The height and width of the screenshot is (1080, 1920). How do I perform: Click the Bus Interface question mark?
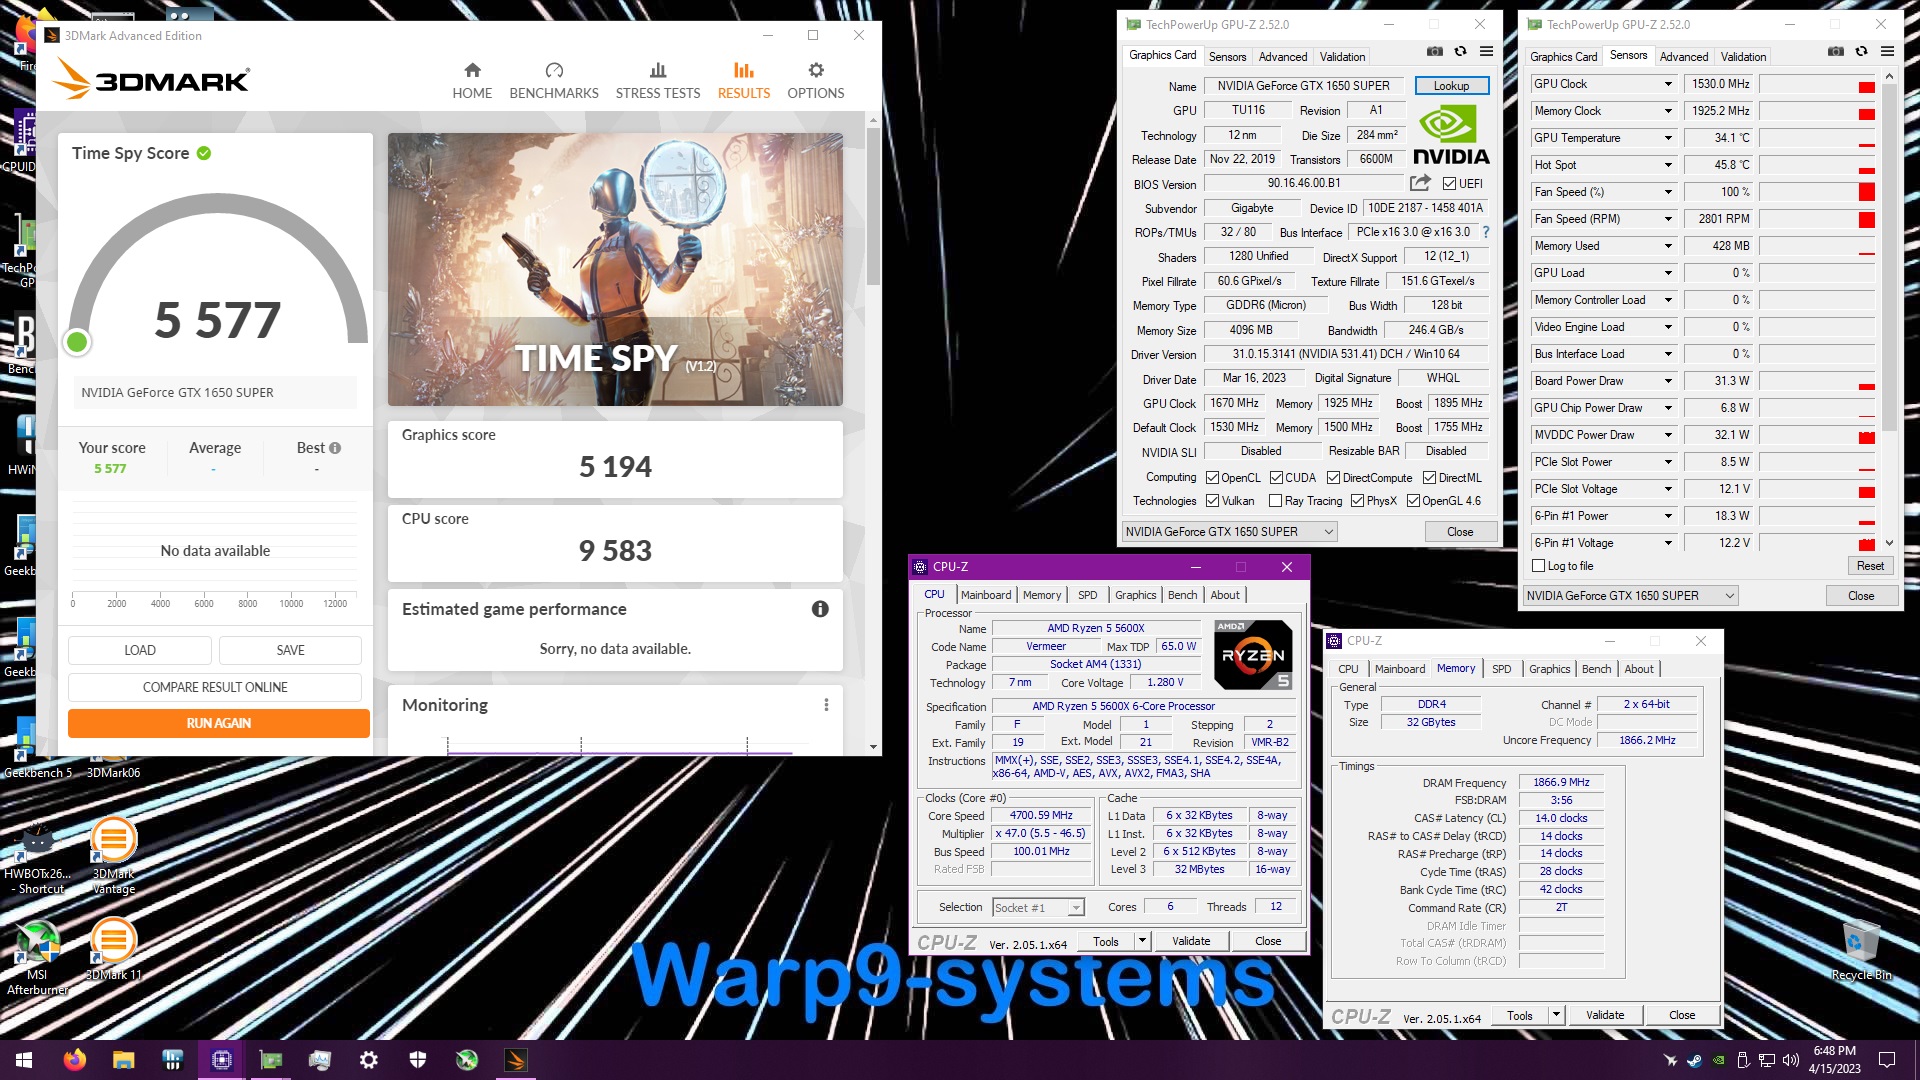[x=1486, y=232]
